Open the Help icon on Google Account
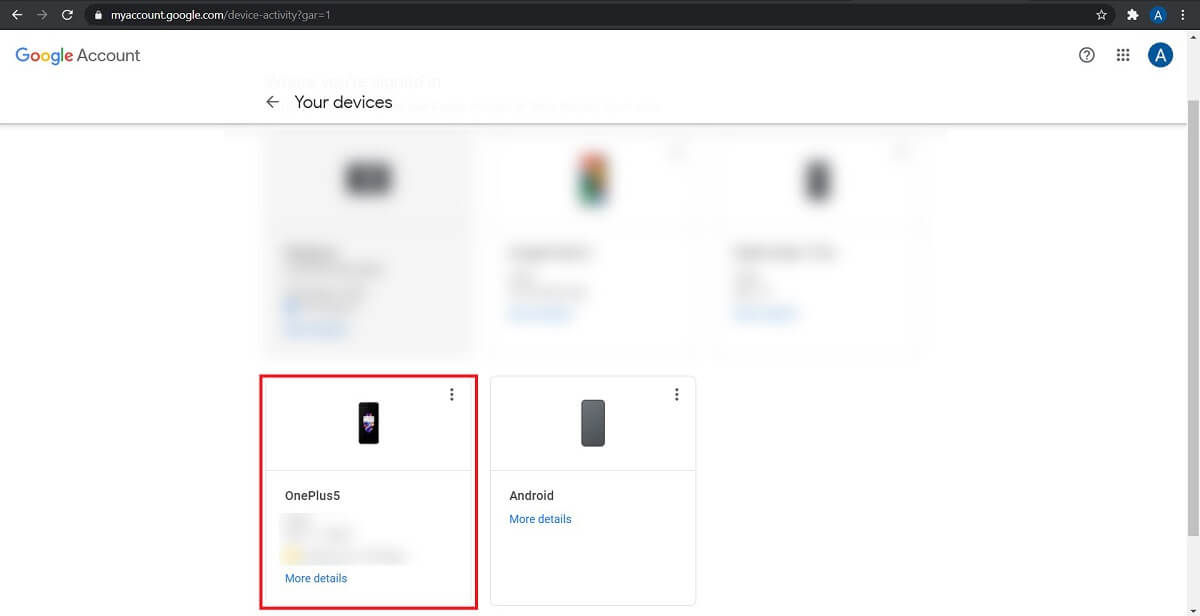The width and height of the screenshot is (1200, 616). click(1087, 55)
